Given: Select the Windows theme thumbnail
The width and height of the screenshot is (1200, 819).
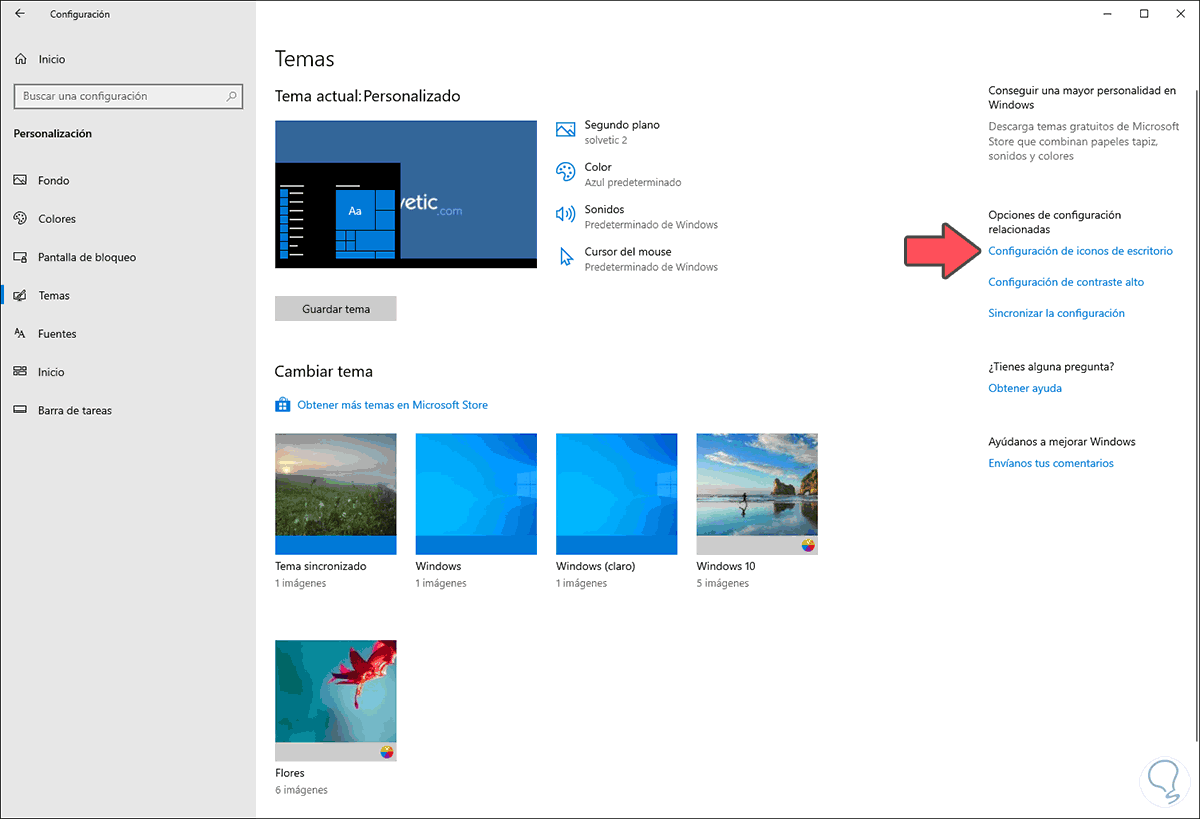Looking at the screenshot, I should tap(476, 494).
